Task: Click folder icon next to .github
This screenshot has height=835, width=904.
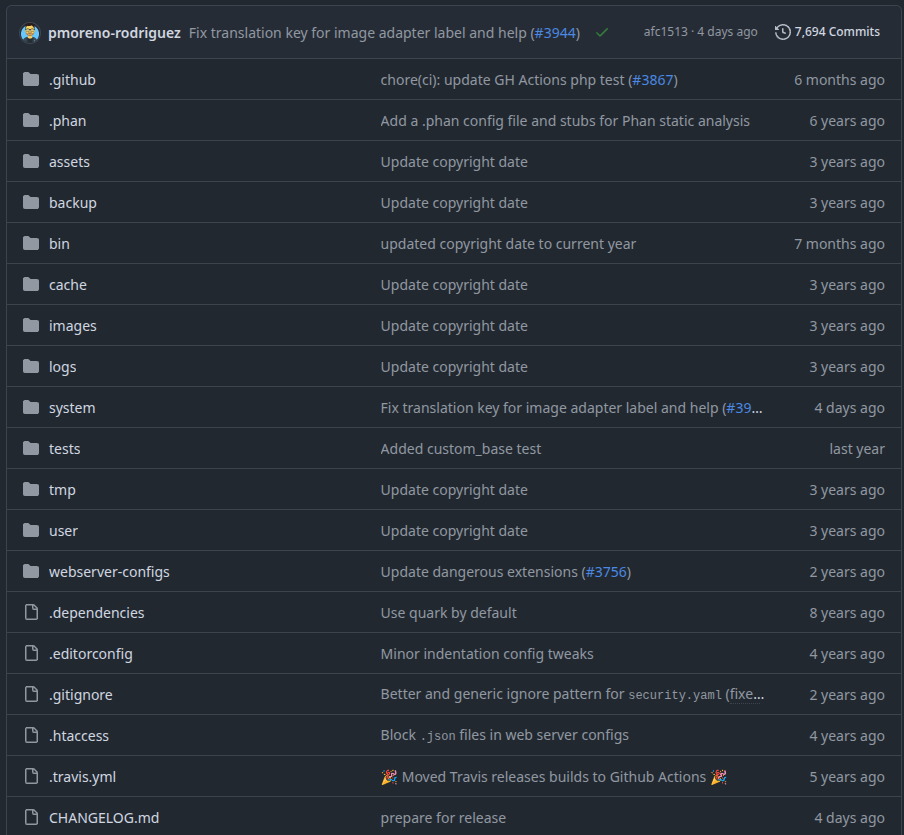Action: point(31,80)
